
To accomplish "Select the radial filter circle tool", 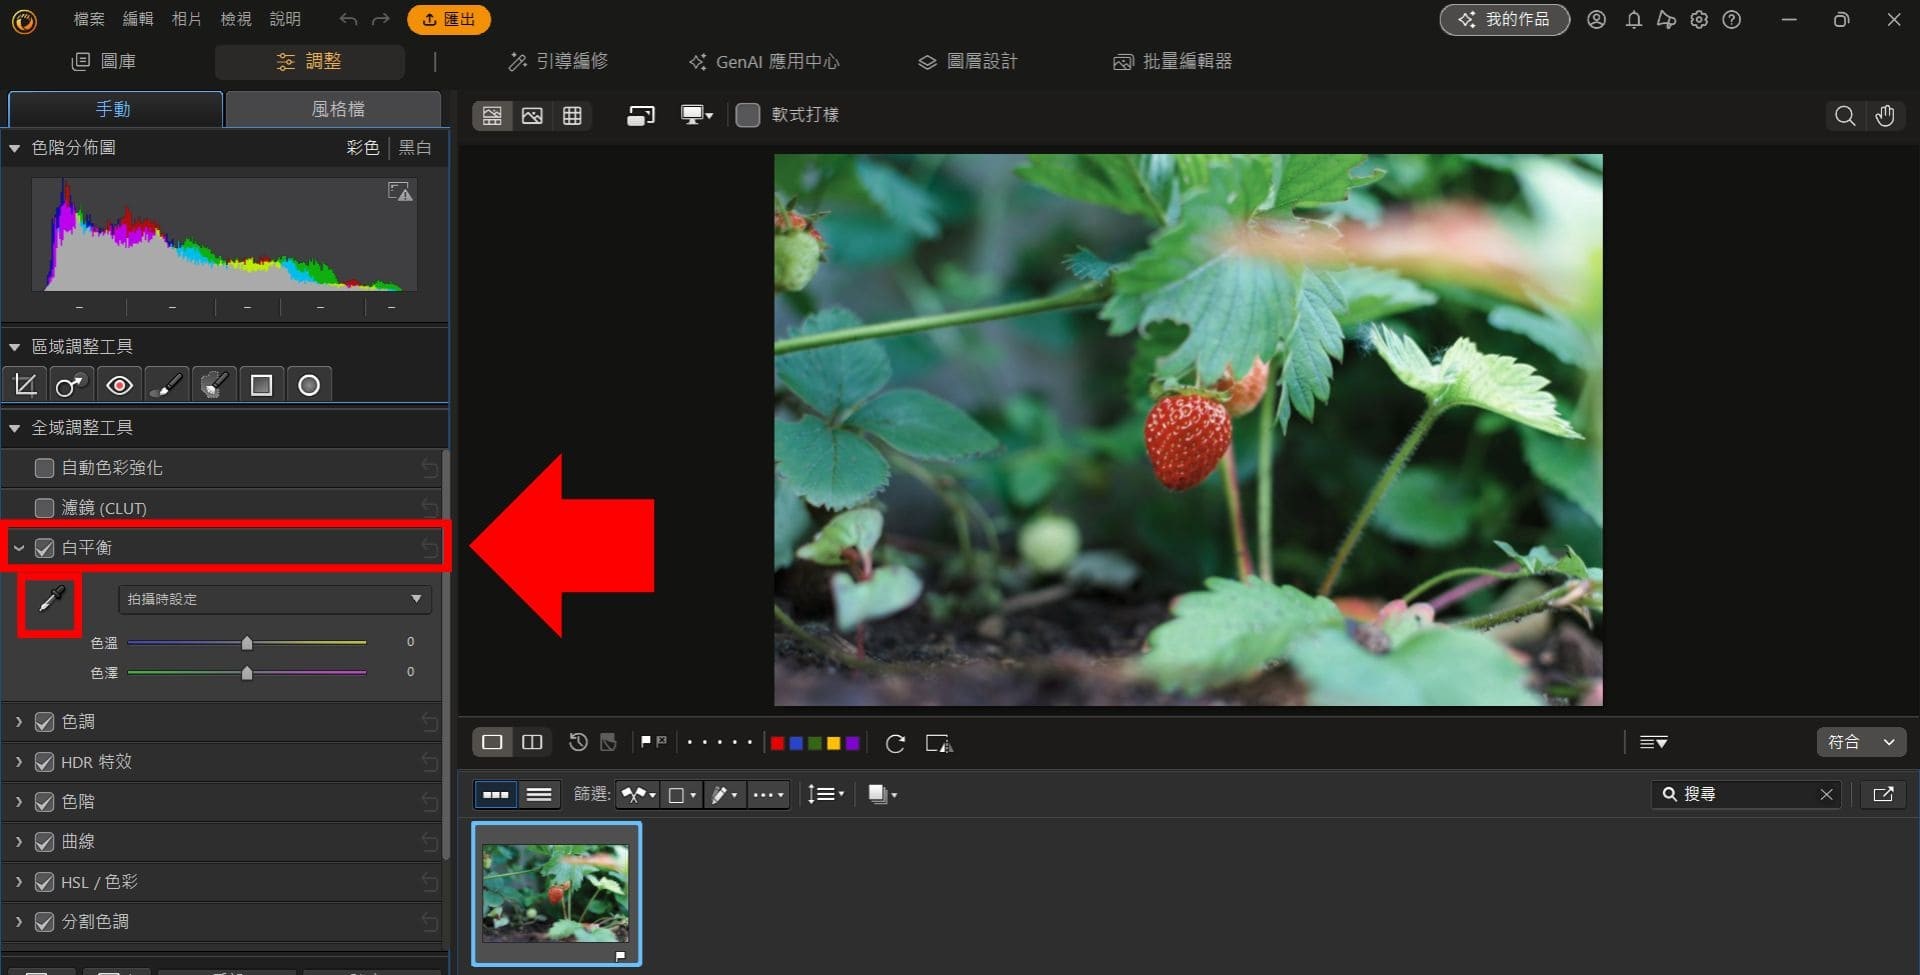I will tap(309, 385).
